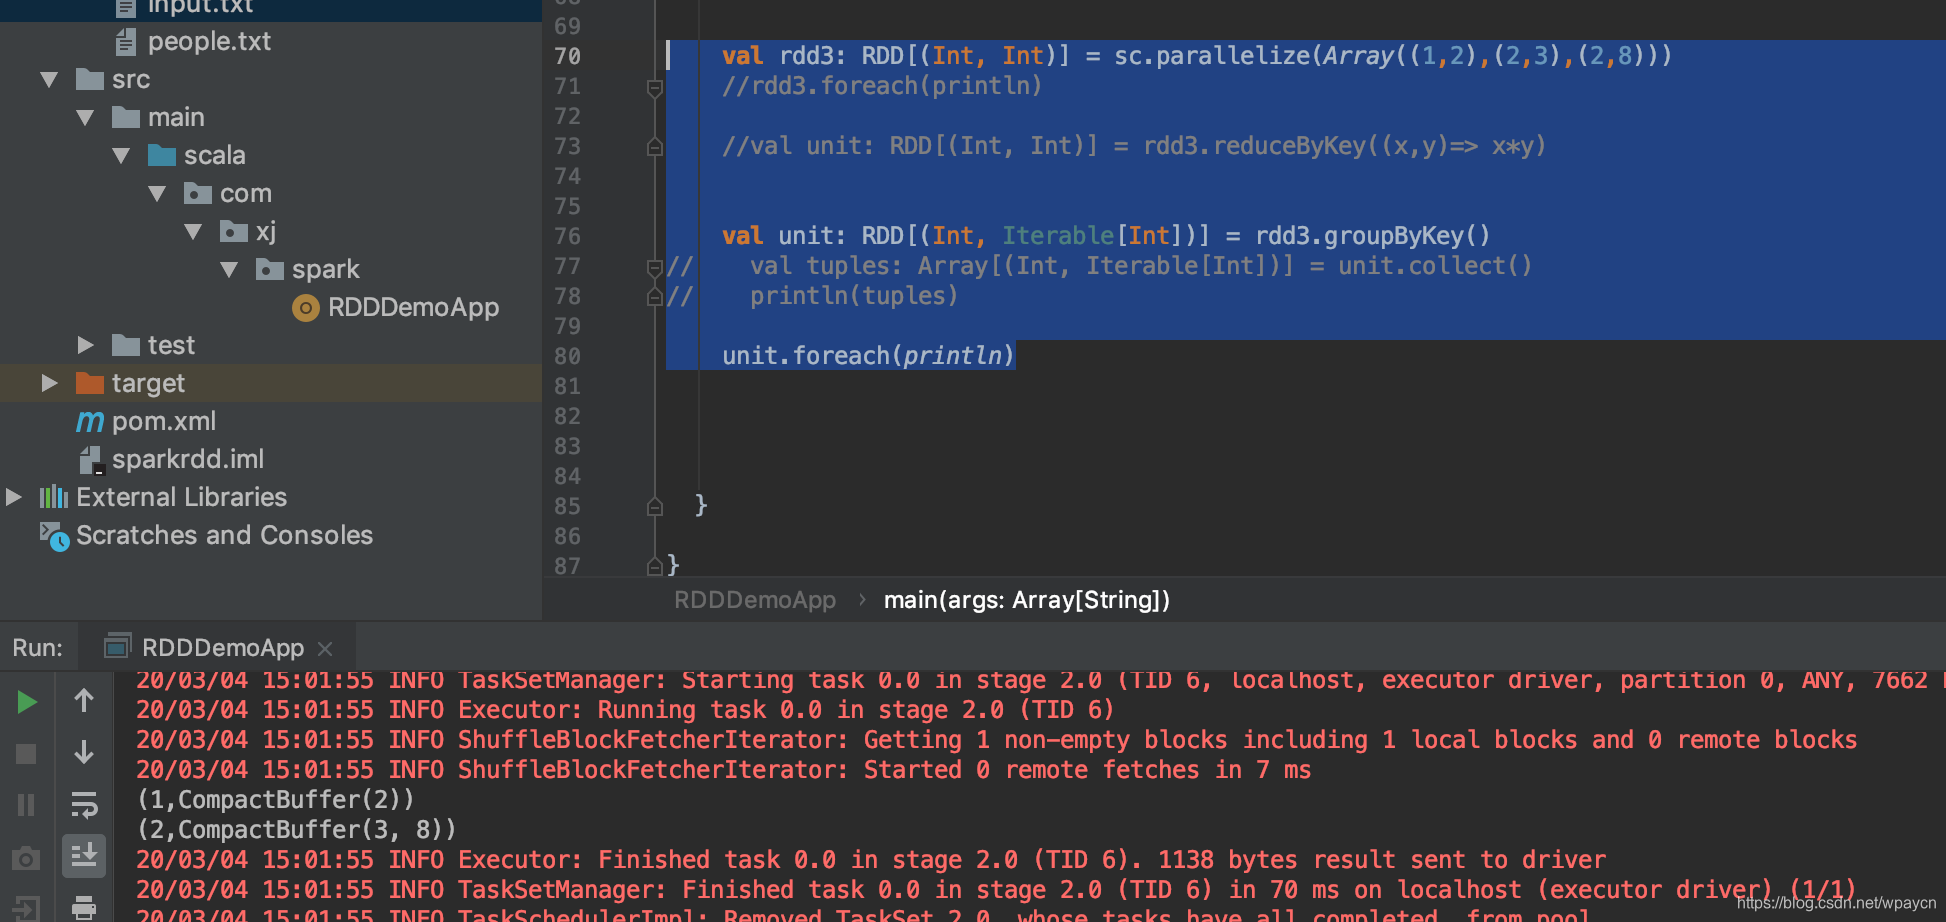Pause the program output
Image resolution: width=1946 pixels, height=922 pixels.
pyautogui.click(x=27, y=804)
